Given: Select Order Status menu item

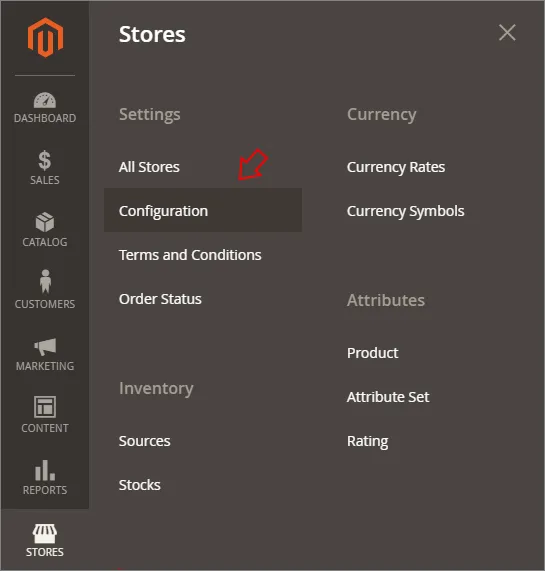Looking at the screenshot, I should click(x=160, y=299).
